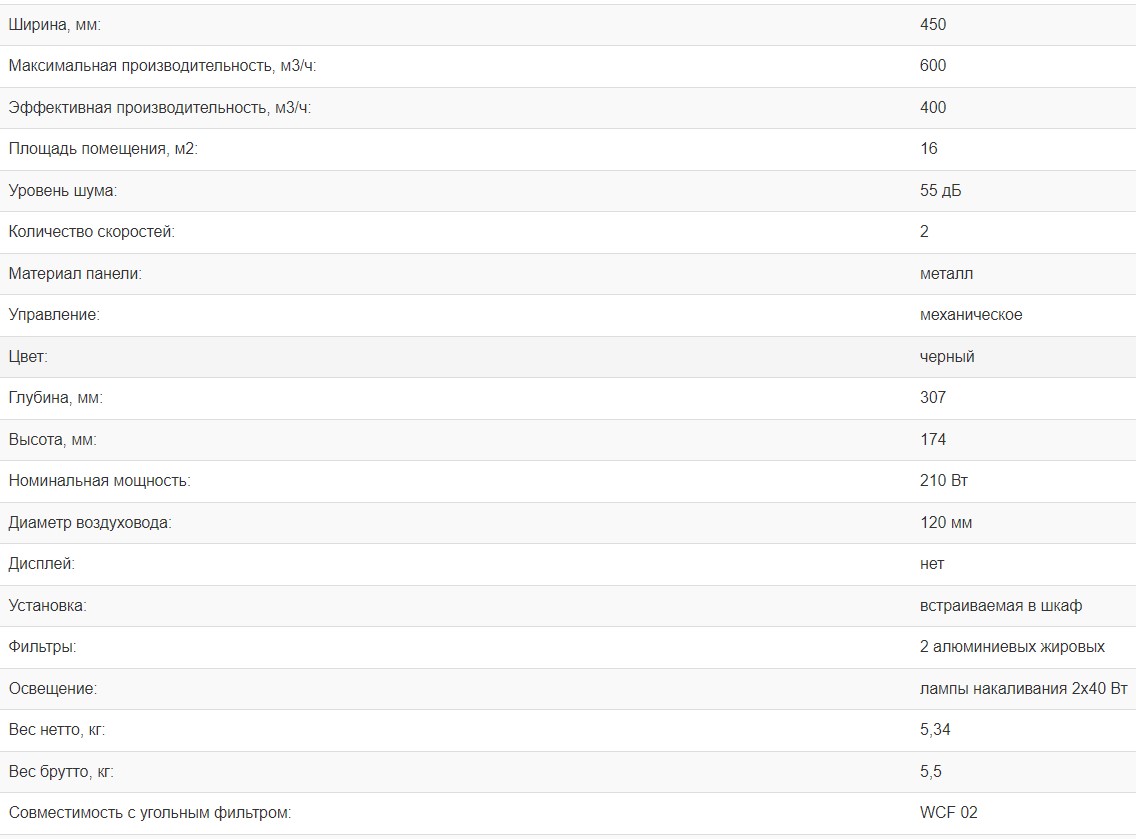Click filters value '2 алюминиевых жировых'

pos(1012,647)
